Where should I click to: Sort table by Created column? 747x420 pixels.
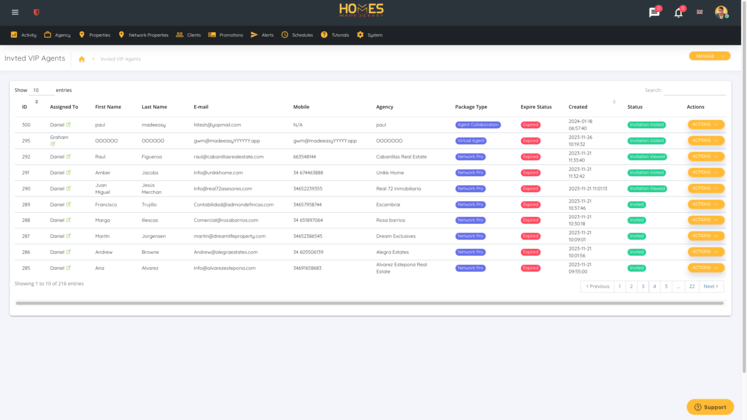[578, 107]
